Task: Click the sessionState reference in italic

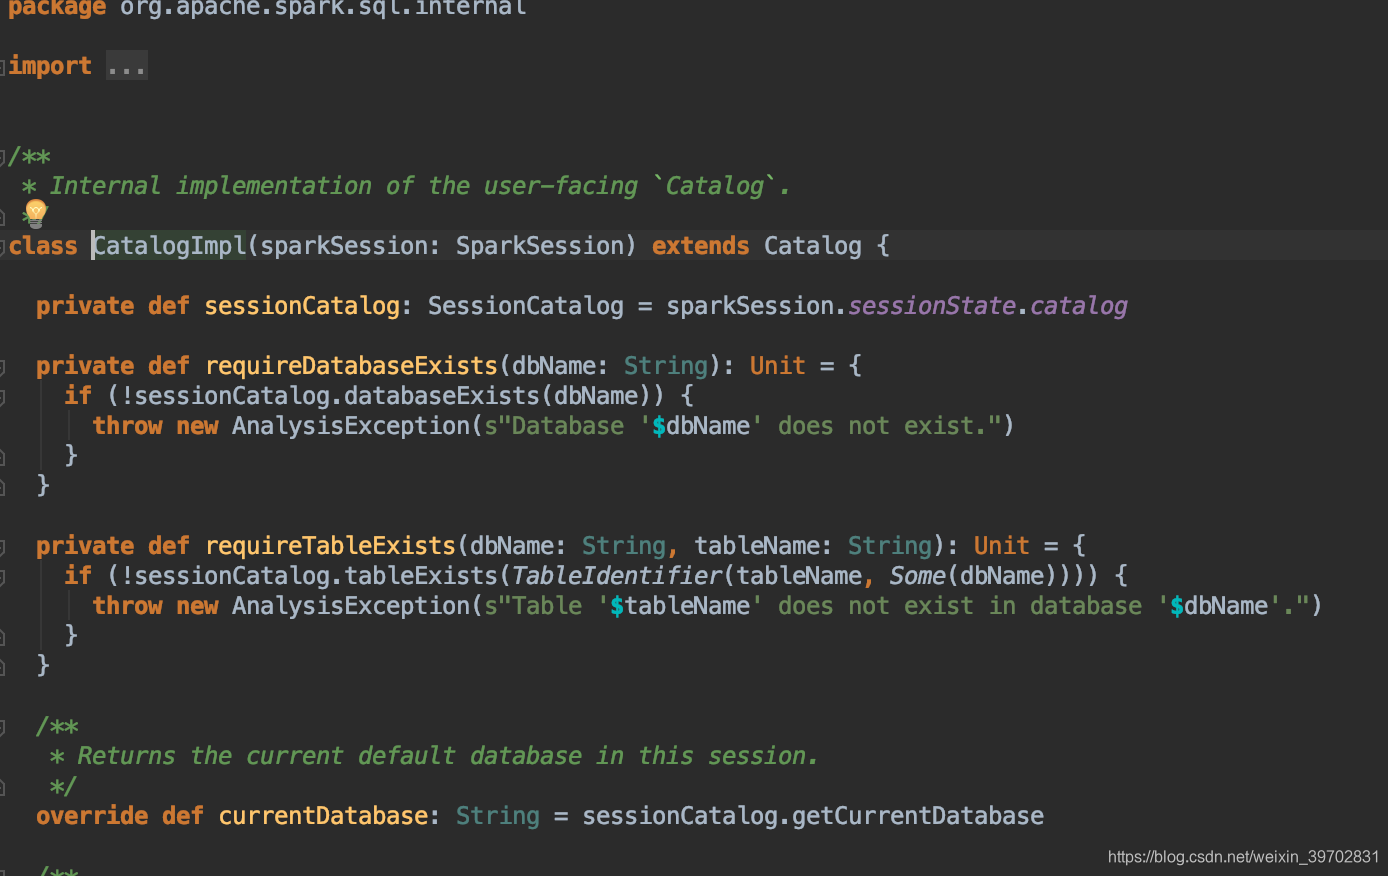Action: click(x=931, y=306)
